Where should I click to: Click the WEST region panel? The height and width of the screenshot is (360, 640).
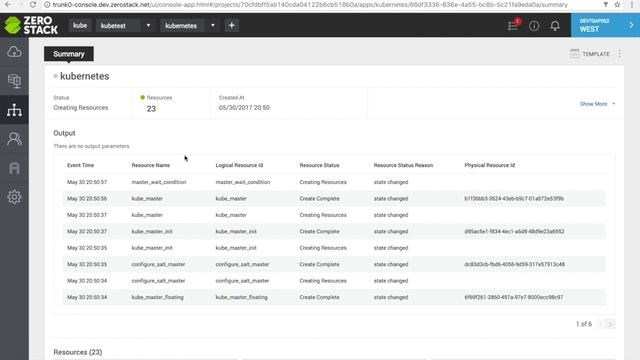click(605, 25)
